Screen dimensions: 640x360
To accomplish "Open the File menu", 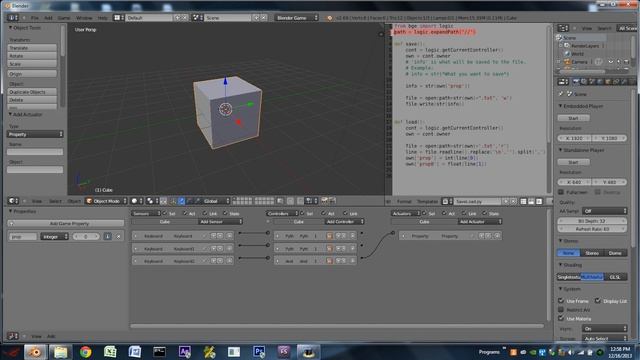I will pyautogui.click(x=35, y=18).
